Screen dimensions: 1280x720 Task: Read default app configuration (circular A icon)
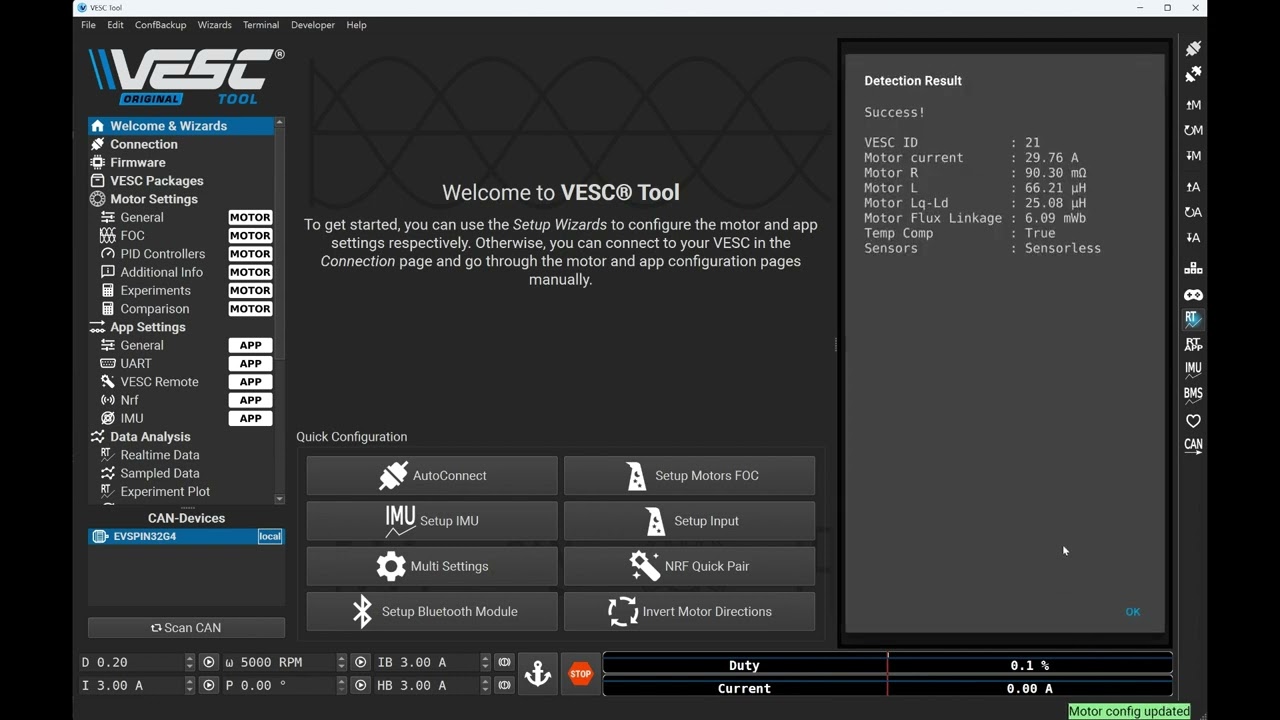tap(1193, 212)
